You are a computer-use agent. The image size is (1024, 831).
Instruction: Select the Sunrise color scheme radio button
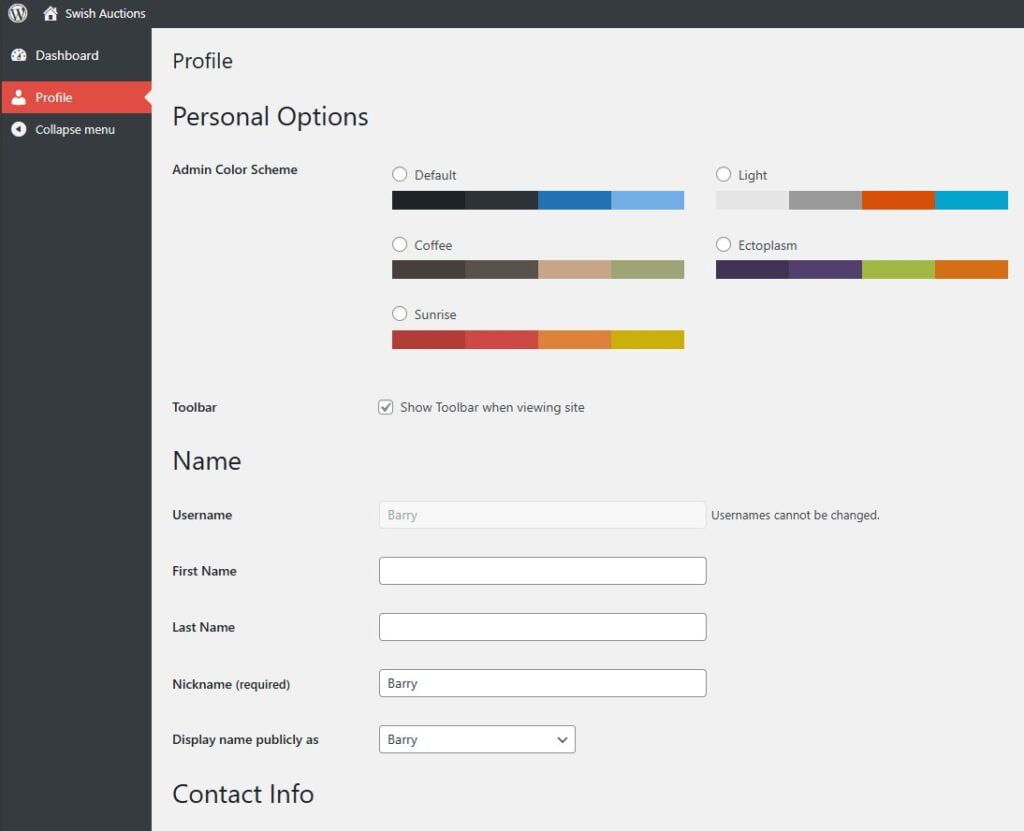tap(400, 314)
